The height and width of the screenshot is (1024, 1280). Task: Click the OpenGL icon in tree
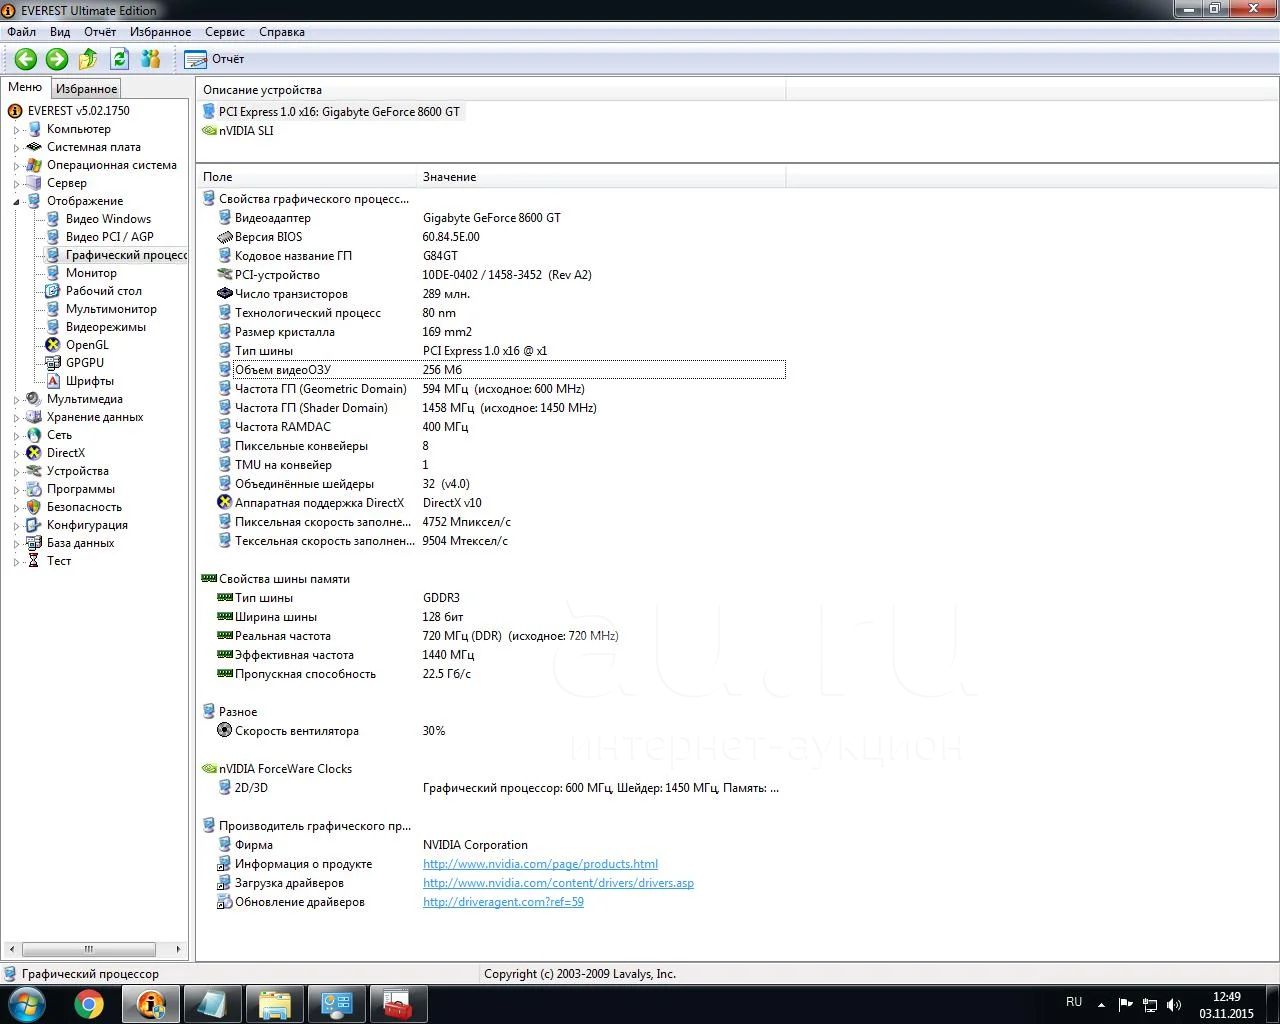(x=53, y=345)
